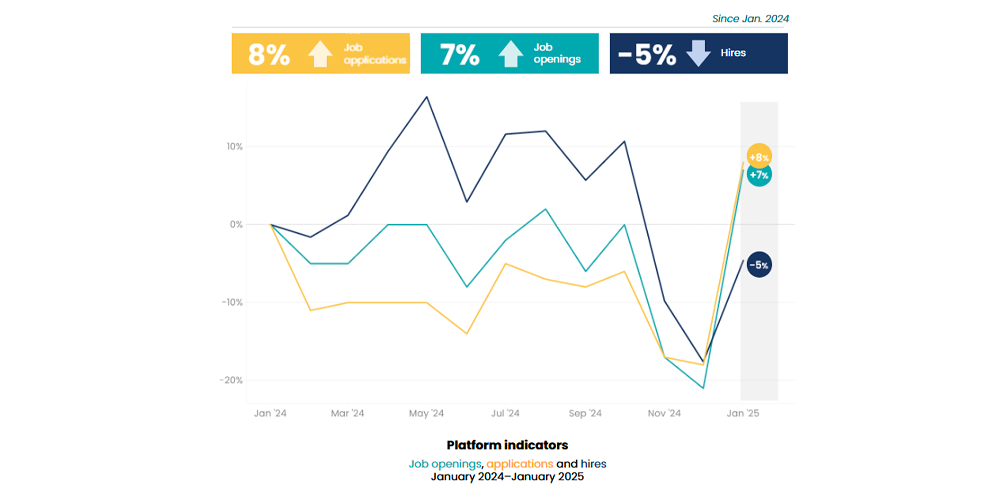This screenshot has height=500, width=1000.
Task: Click the yellow +8% end-point badge
Action: click(x=759, y=157)
